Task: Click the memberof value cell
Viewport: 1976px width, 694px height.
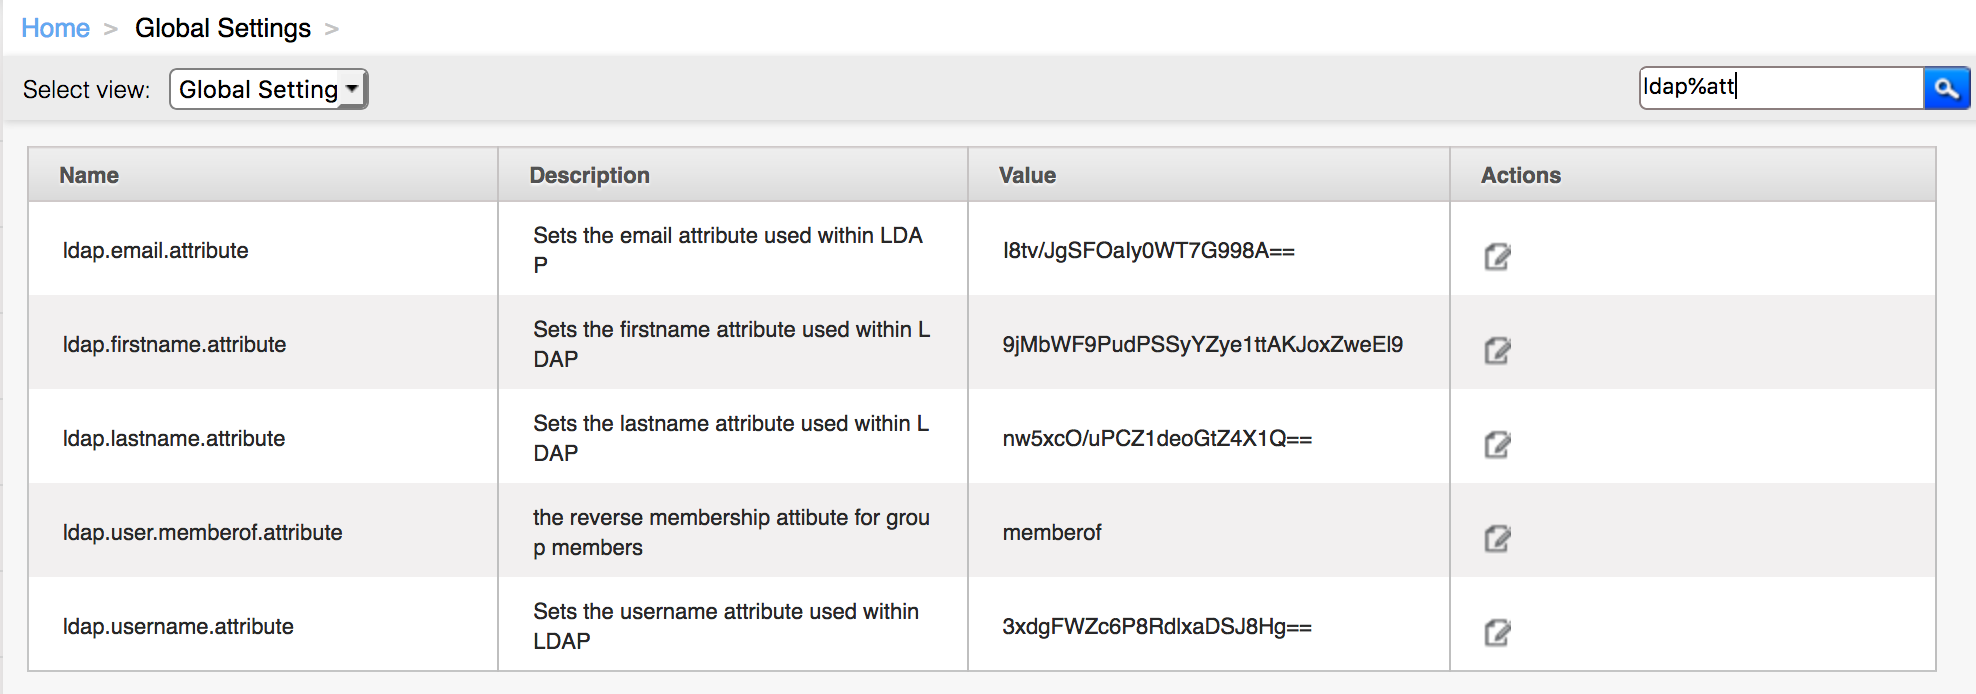Action: pyautogui.click(x=1209, y=531)
